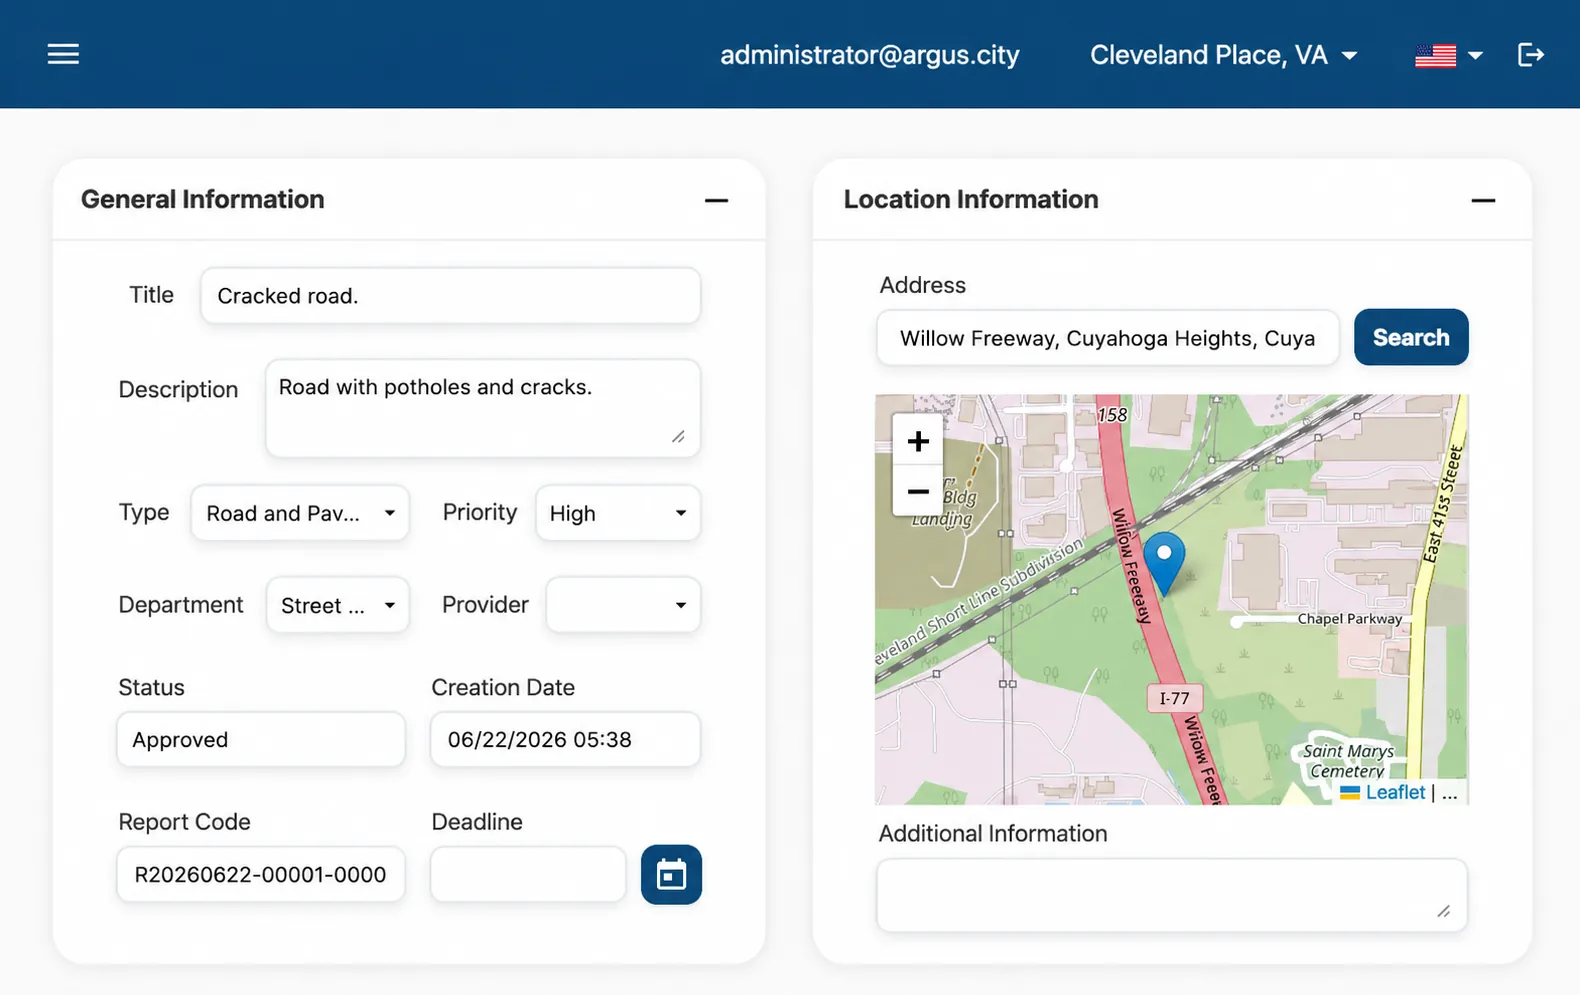This screenshot has height=995, width=1580.
Task: Click the Creation Date field
Action: tap(565, 739)
